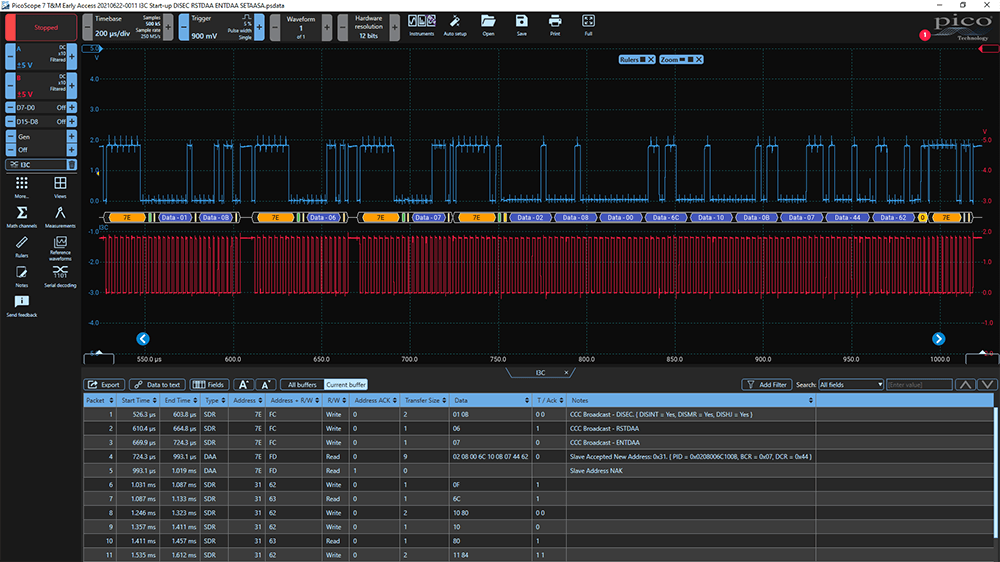The image size is (1000, 562).
Task: Go to previous search result arrow
Action: pyautogui.click(x=966, y=385)
